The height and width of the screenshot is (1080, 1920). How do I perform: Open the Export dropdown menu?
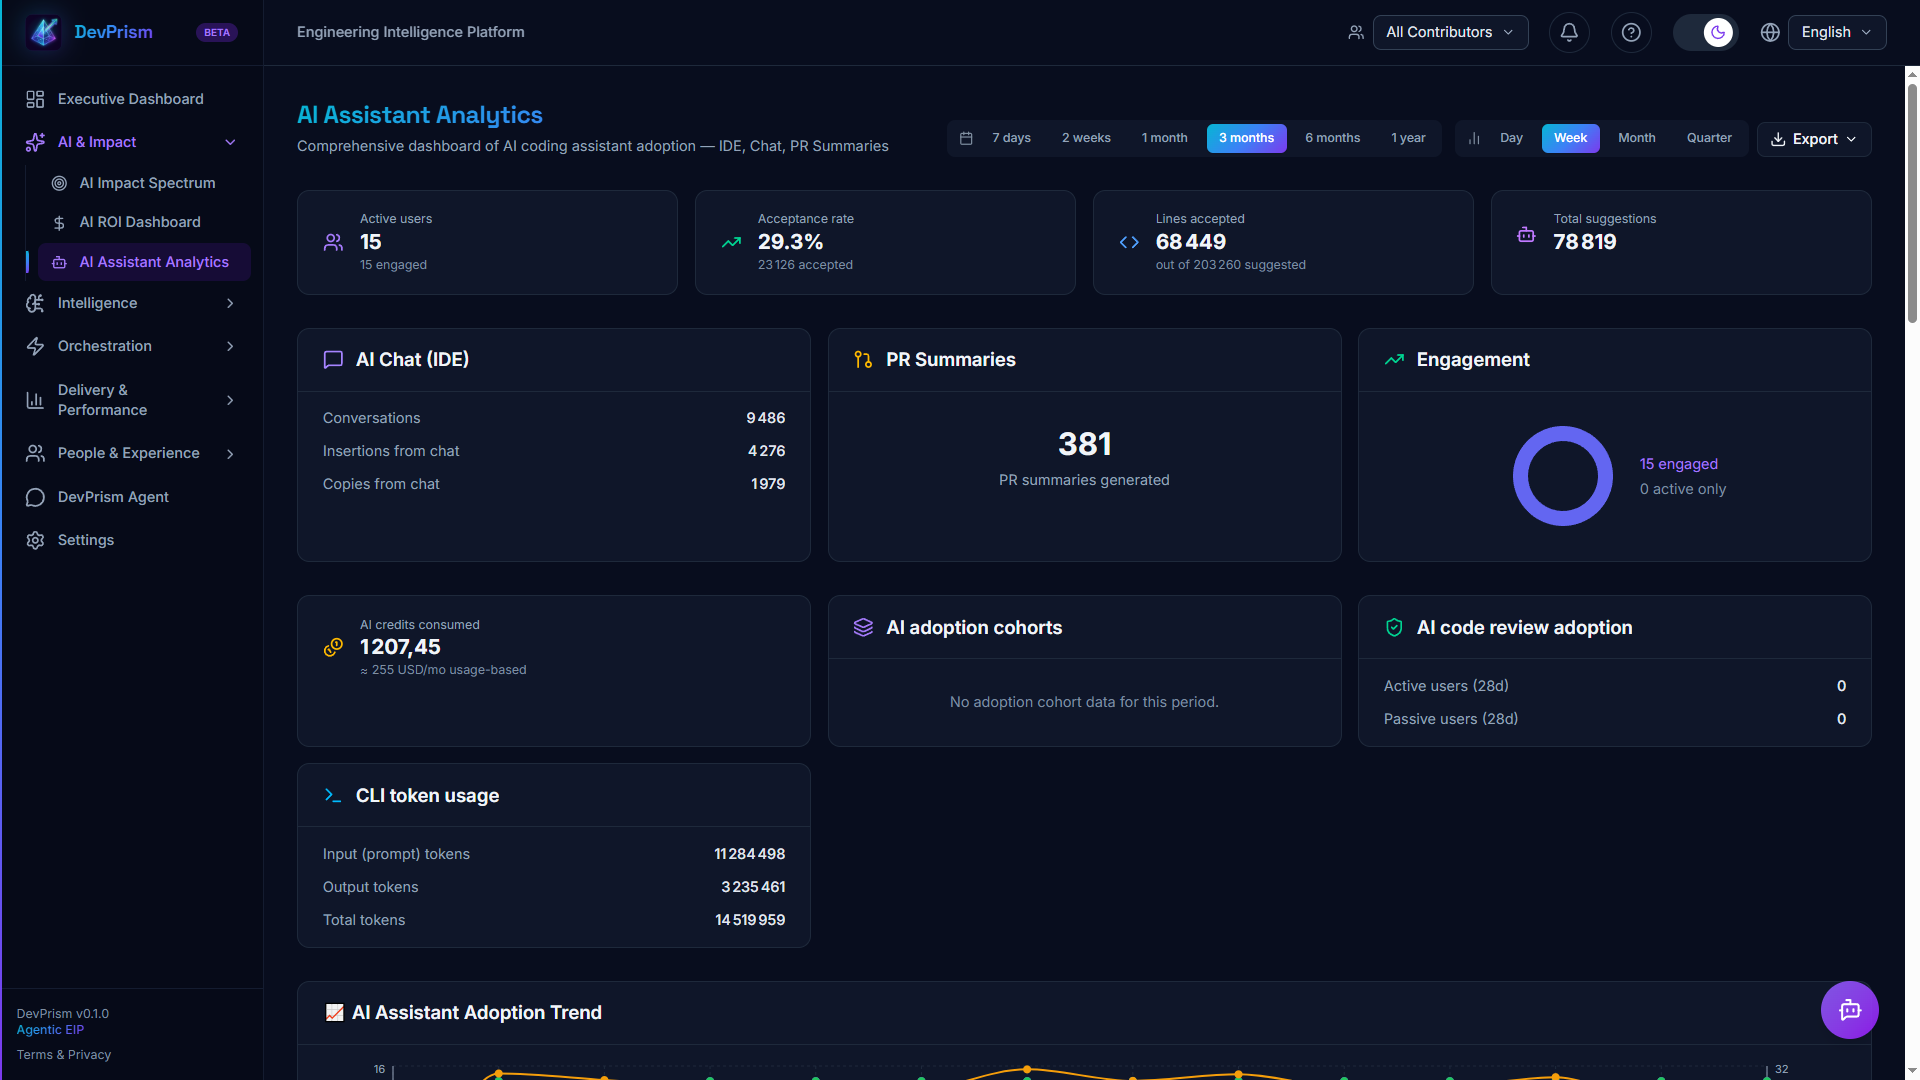(1813, 139)
